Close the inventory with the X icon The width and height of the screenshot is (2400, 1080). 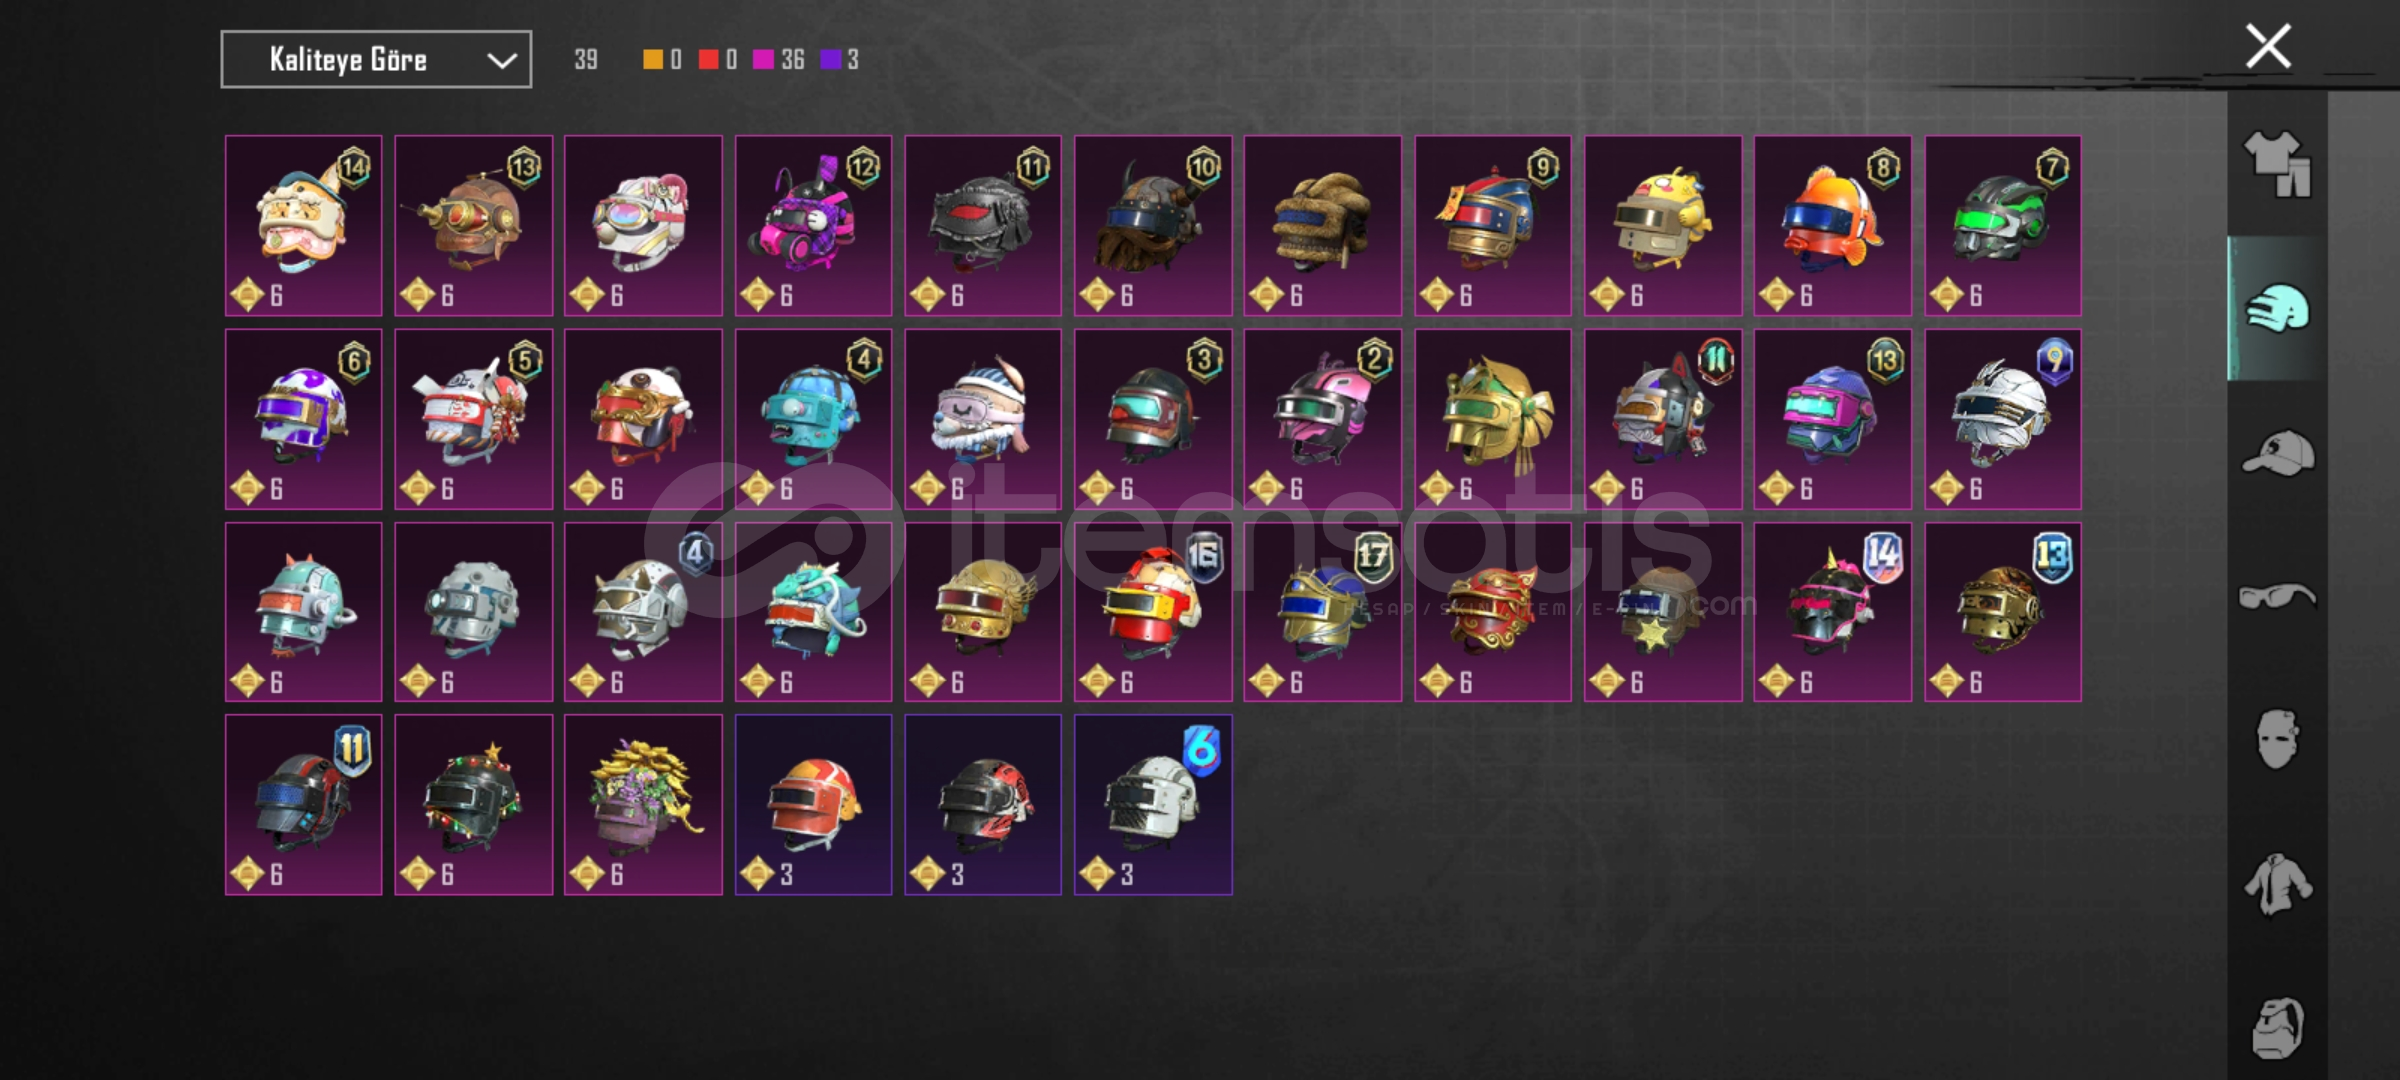(2268, 46)
